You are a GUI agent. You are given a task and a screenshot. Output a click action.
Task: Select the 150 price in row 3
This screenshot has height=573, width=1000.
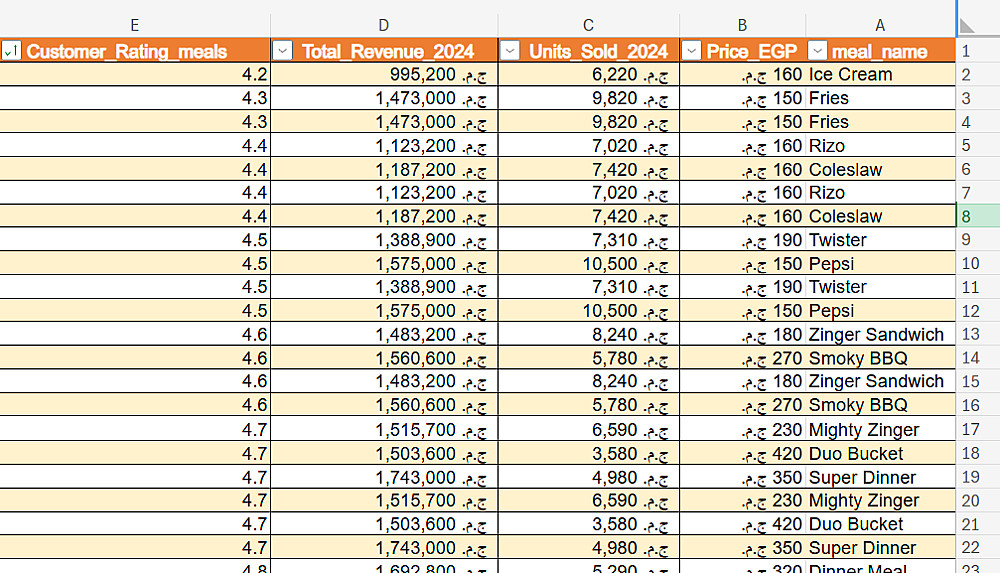click(743, 98)
